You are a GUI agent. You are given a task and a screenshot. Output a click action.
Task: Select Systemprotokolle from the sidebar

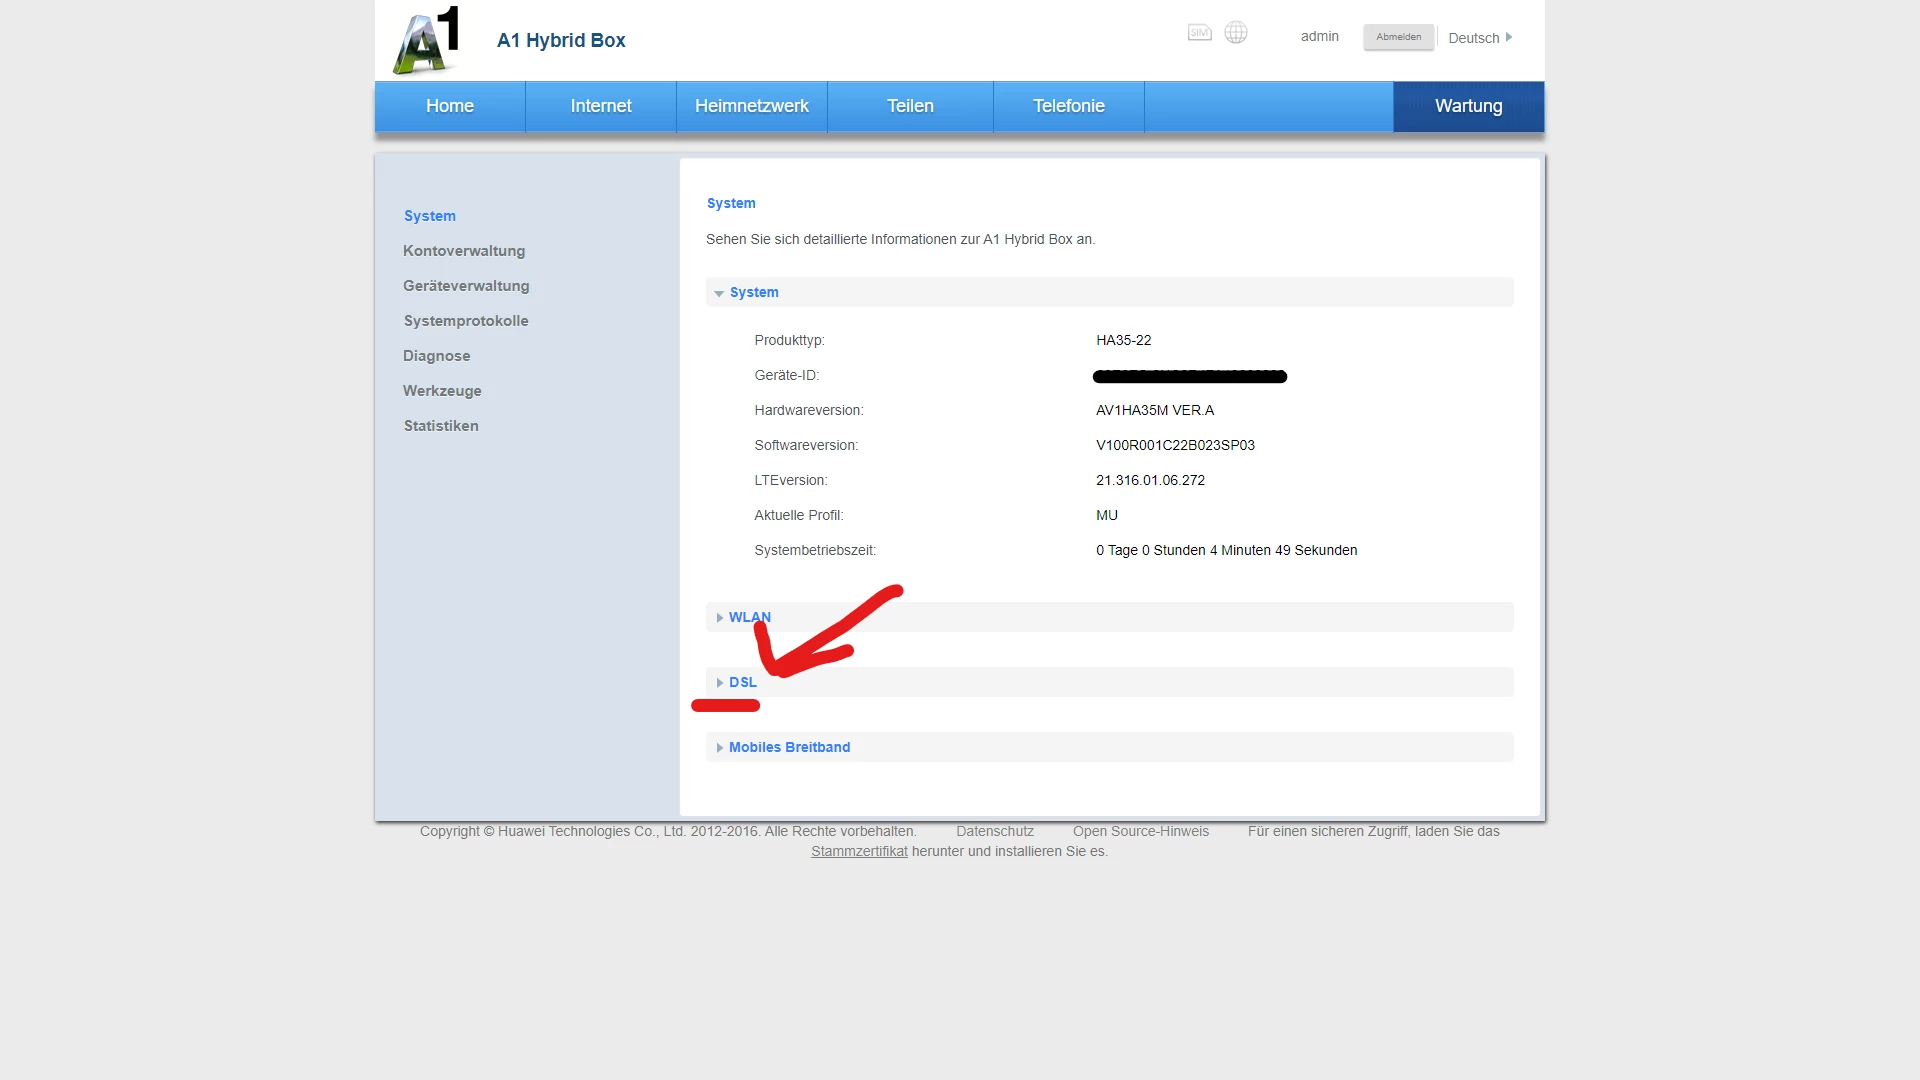pyautogui.click(x=466, y=321)
